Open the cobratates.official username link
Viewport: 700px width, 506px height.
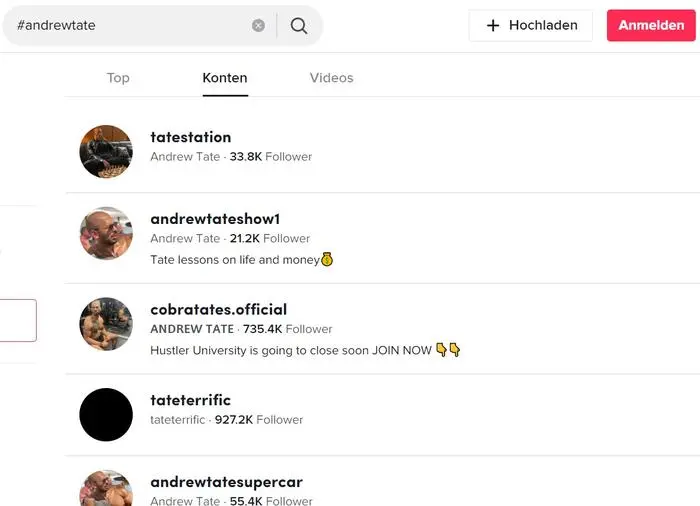(219, 309)
